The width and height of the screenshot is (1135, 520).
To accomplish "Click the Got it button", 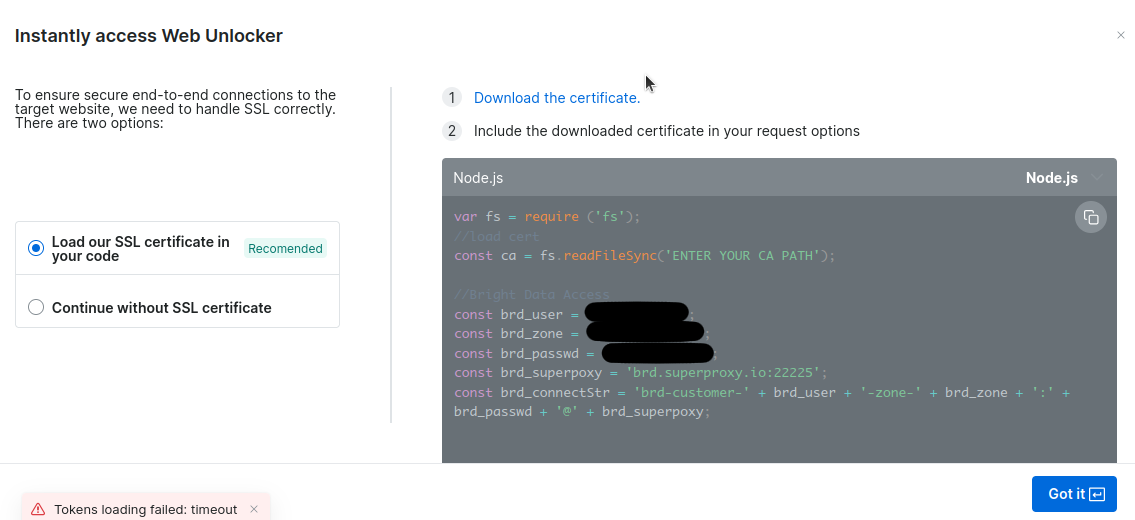I will (x=1074, y=494).
